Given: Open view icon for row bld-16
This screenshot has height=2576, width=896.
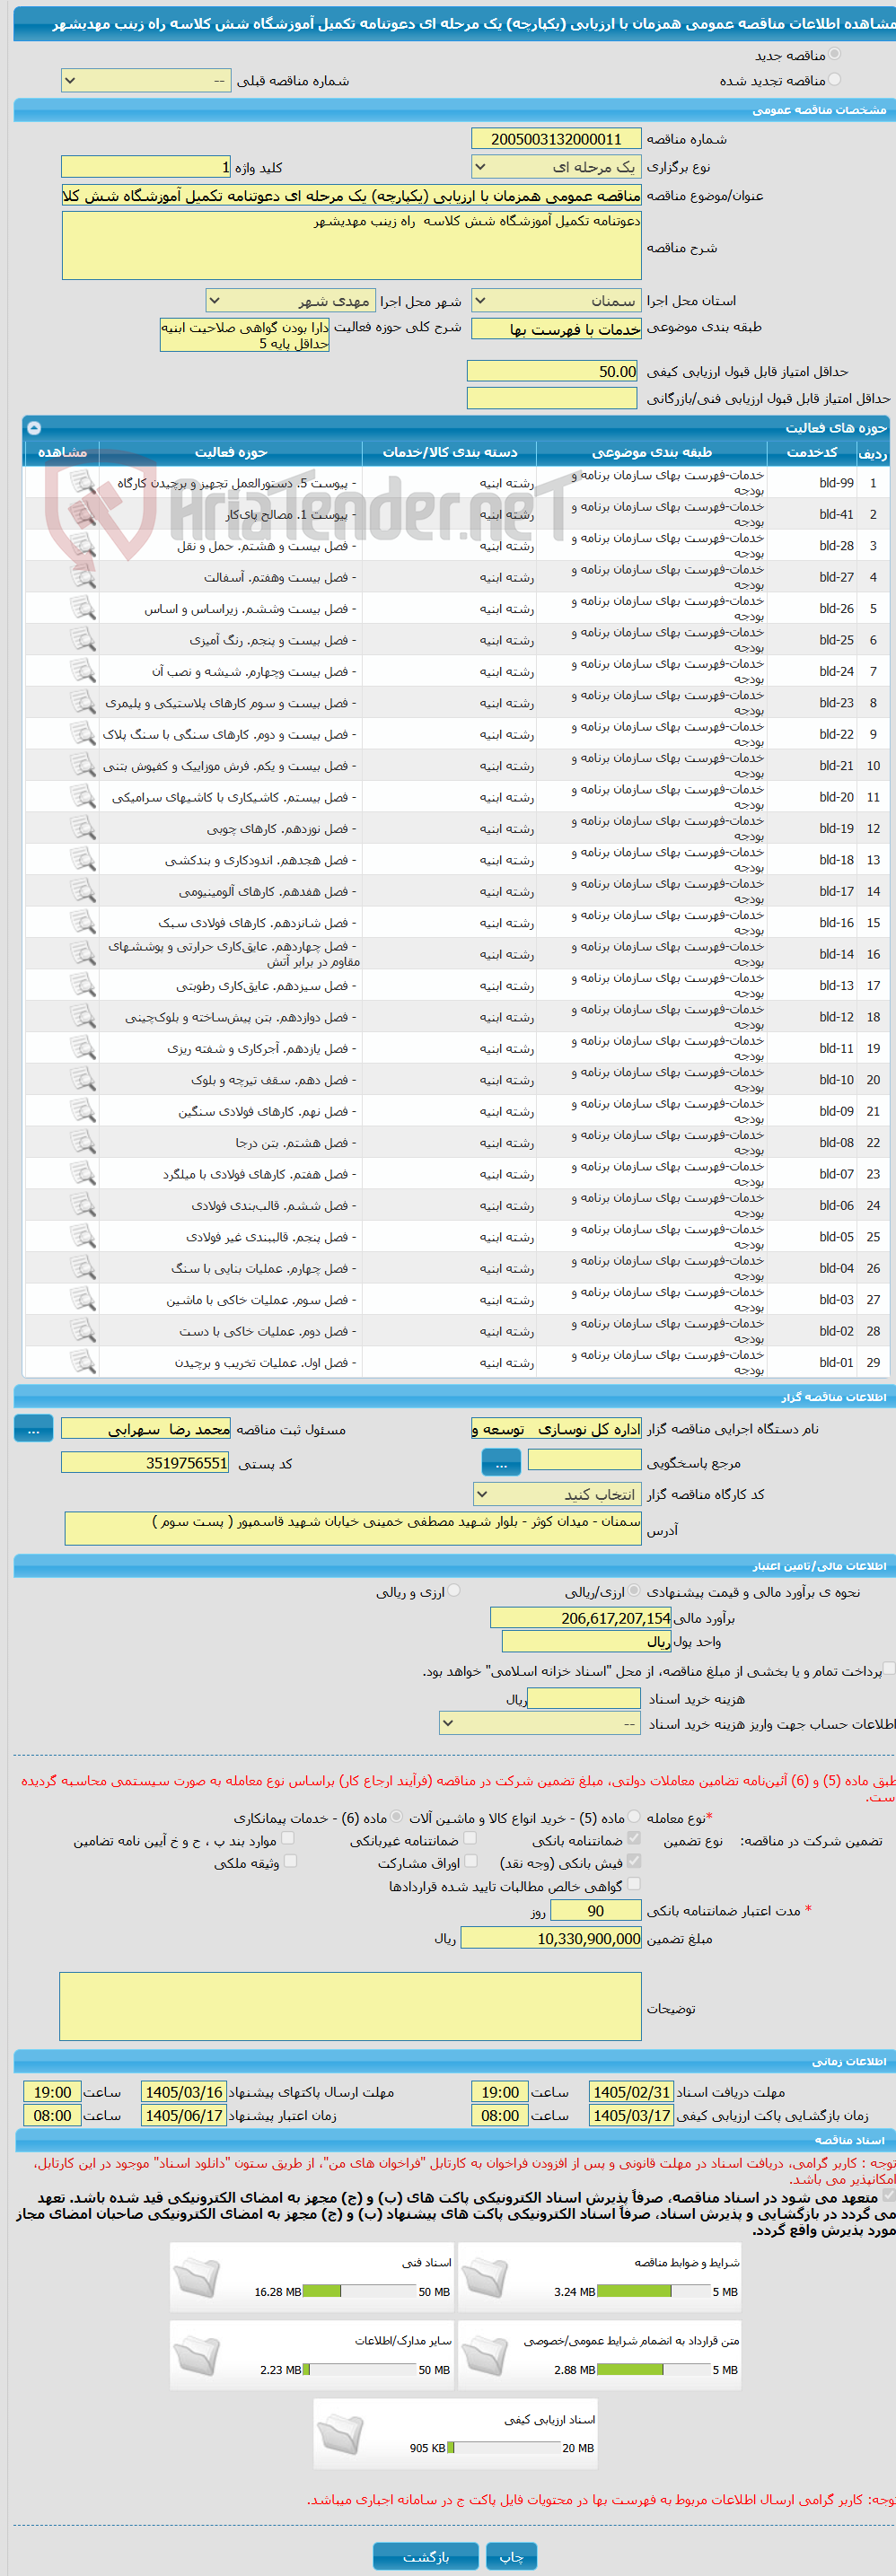Looking at the screenshot, I should tap(82, 922).
